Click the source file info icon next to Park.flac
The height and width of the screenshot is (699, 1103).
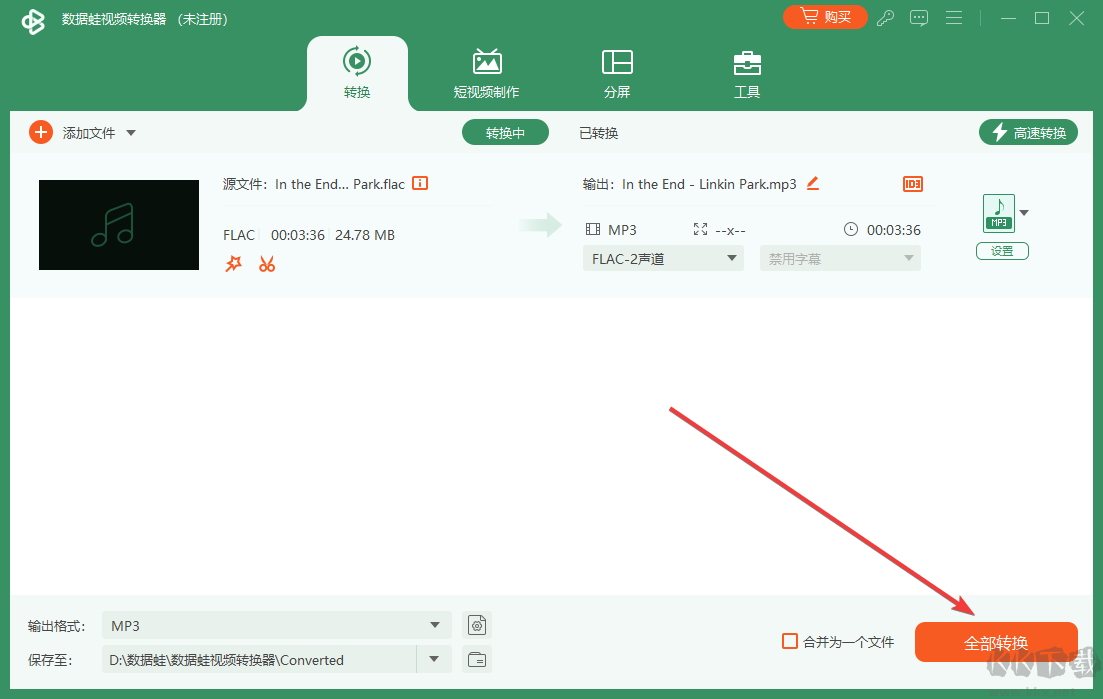point(419,183)
